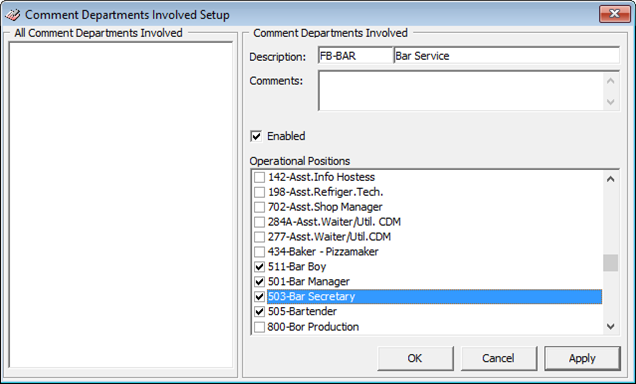Select the 800-Bor Production row text
636x384 pixels.
click(313, 327)
